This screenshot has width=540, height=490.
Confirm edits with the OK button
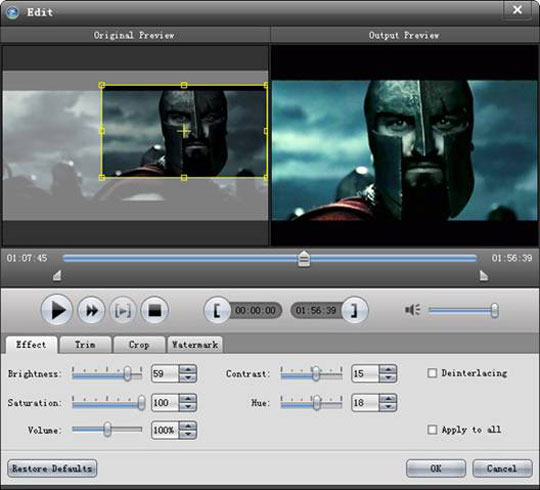(x=436, y=468)
